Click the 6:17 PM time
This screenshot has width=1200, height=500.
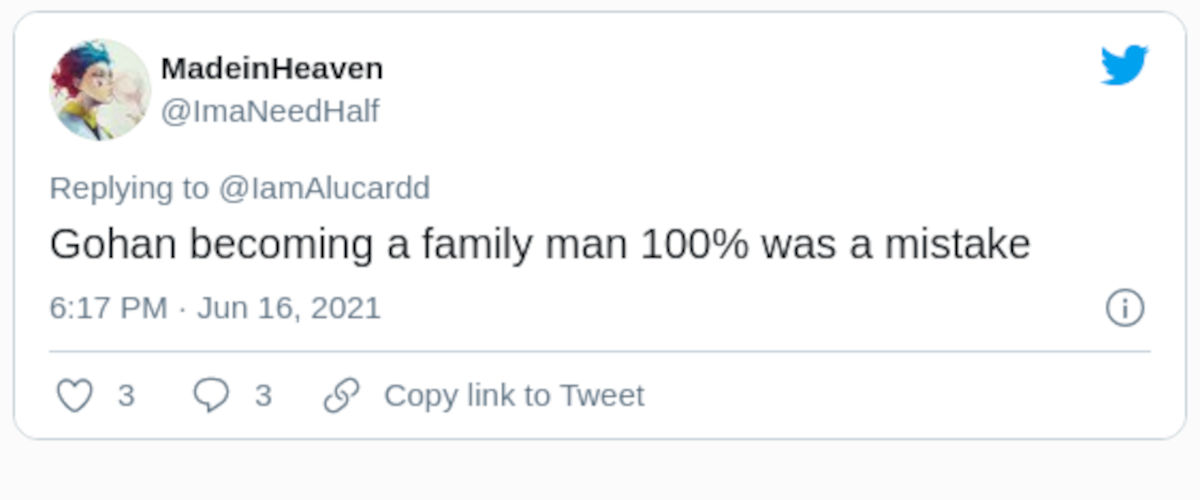(108, 307)
